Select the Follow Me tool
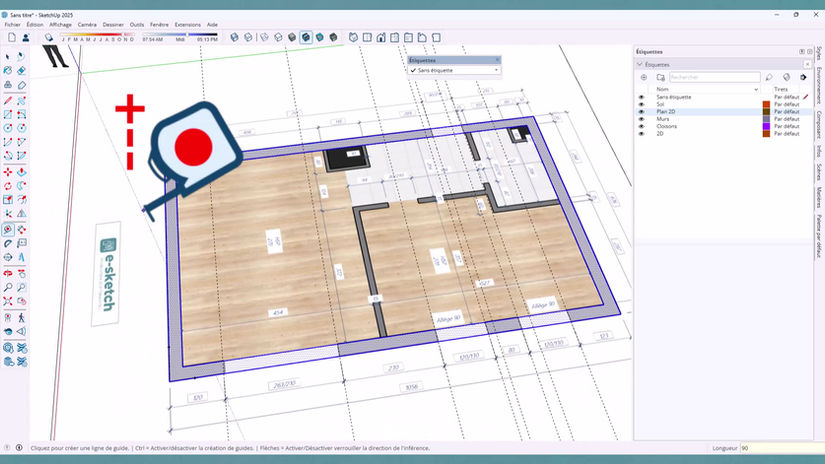The height and width of the screenshot is (464, 825). pyautogui.click(x=22, y=186)
